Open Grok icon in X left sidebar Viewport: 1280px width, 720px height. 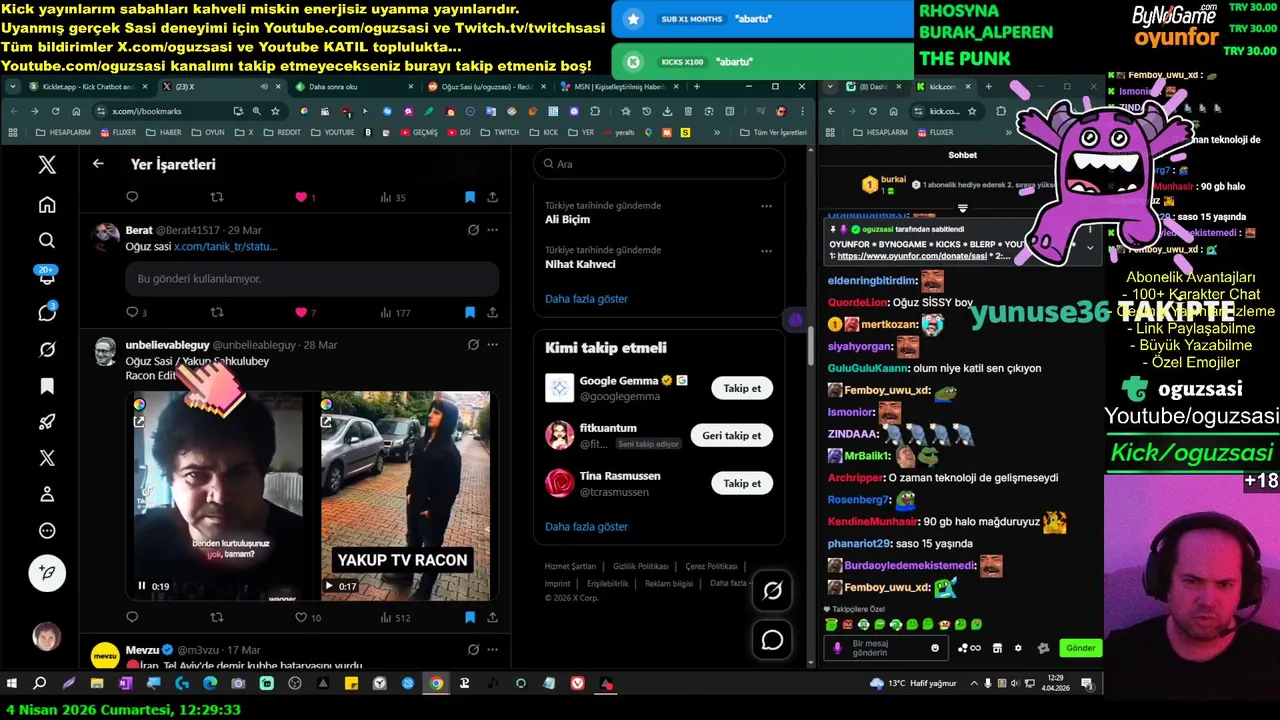47,349
